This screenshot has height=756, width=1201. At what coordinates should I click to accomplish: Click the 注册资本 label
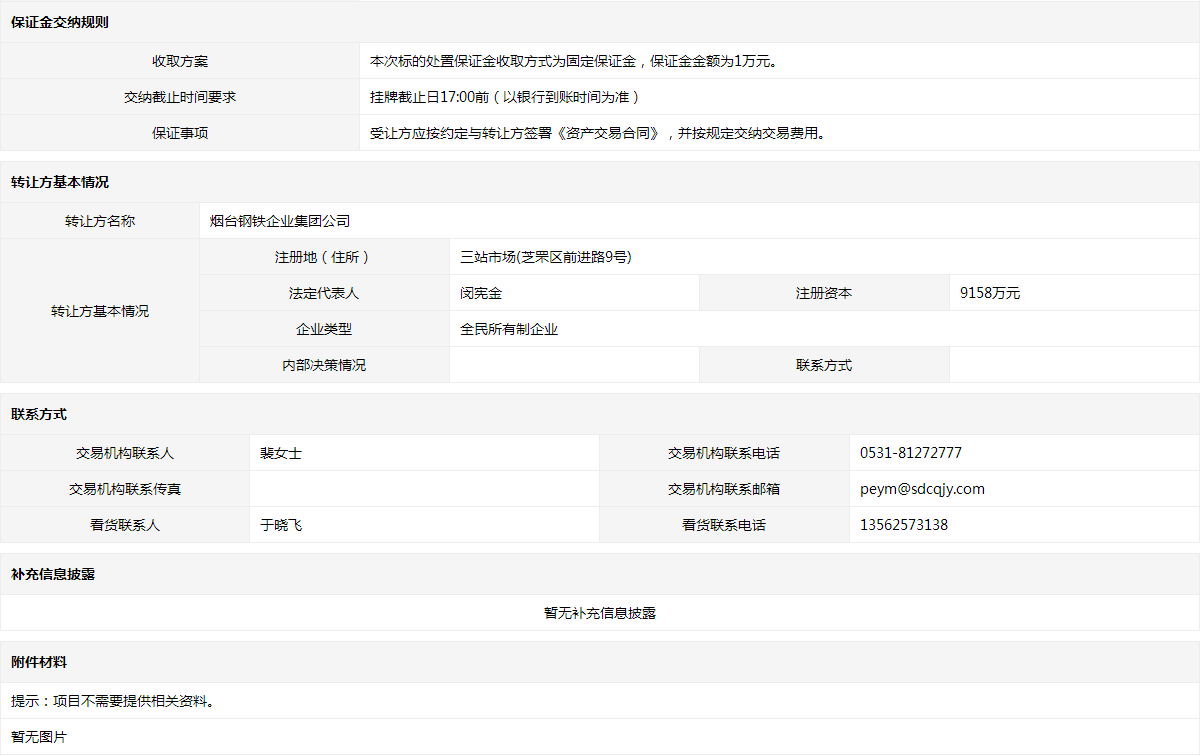point(824,293)
